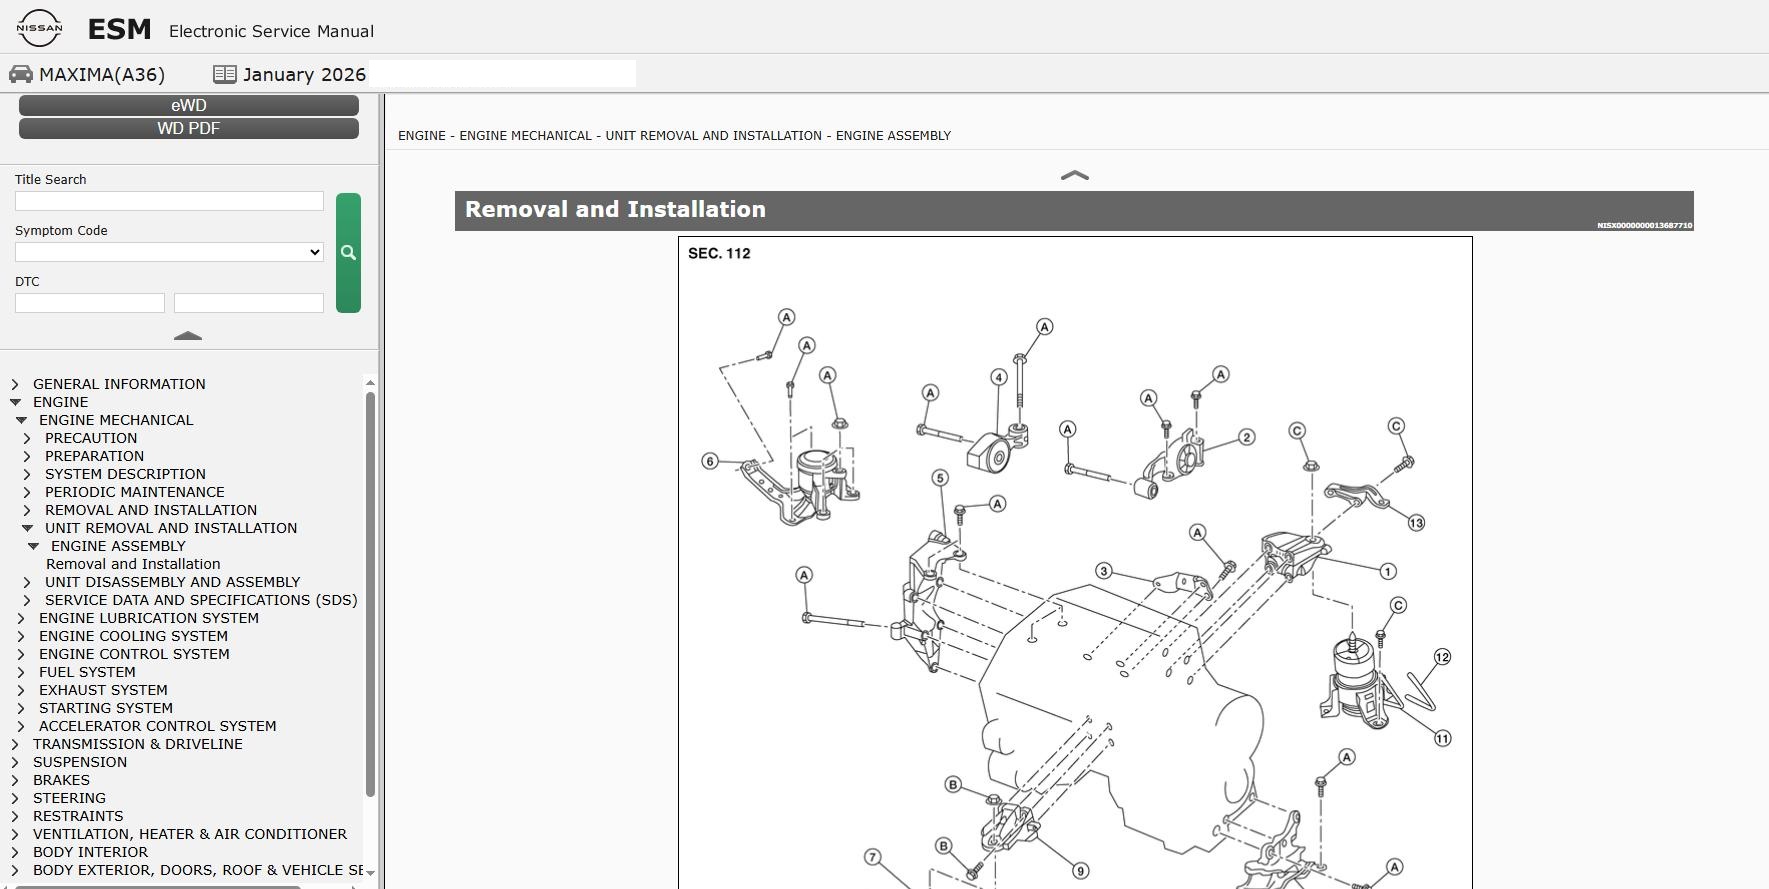
Task: Open STARTING SYSTEM tree item
Action: tap(106, 708)
